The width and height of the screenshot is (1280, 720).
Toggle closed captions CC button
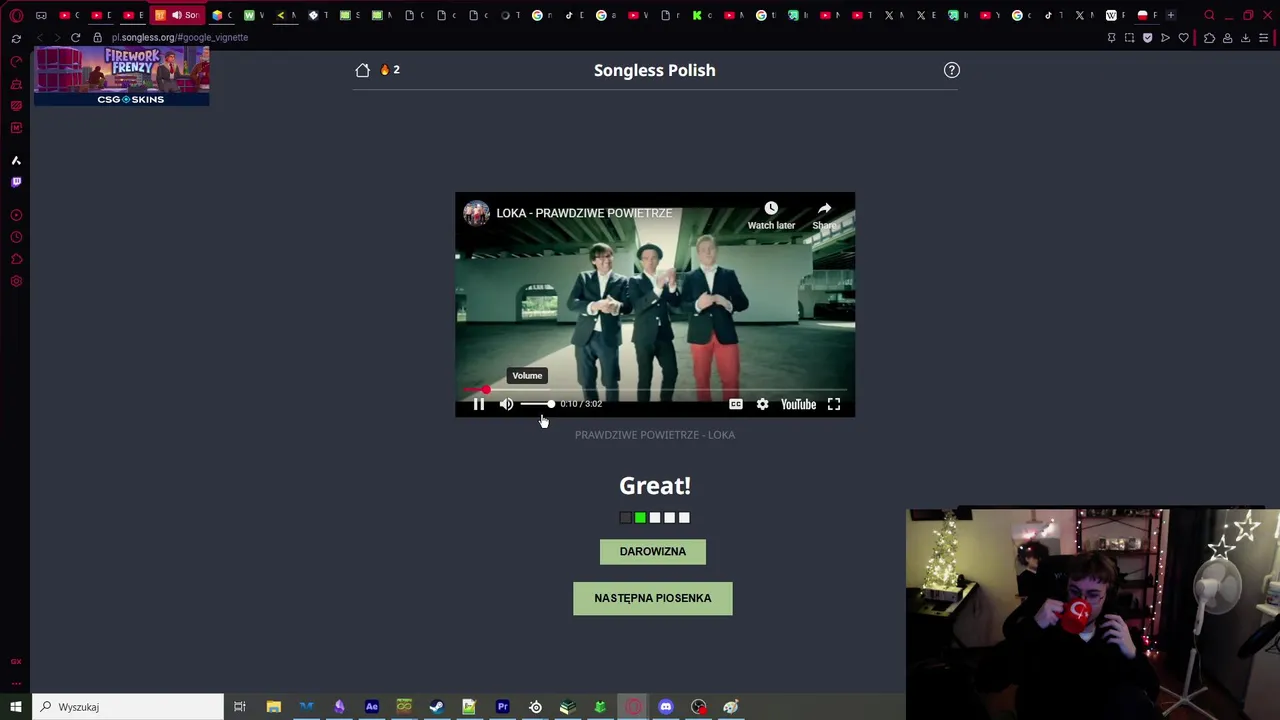tap(736, 404)
